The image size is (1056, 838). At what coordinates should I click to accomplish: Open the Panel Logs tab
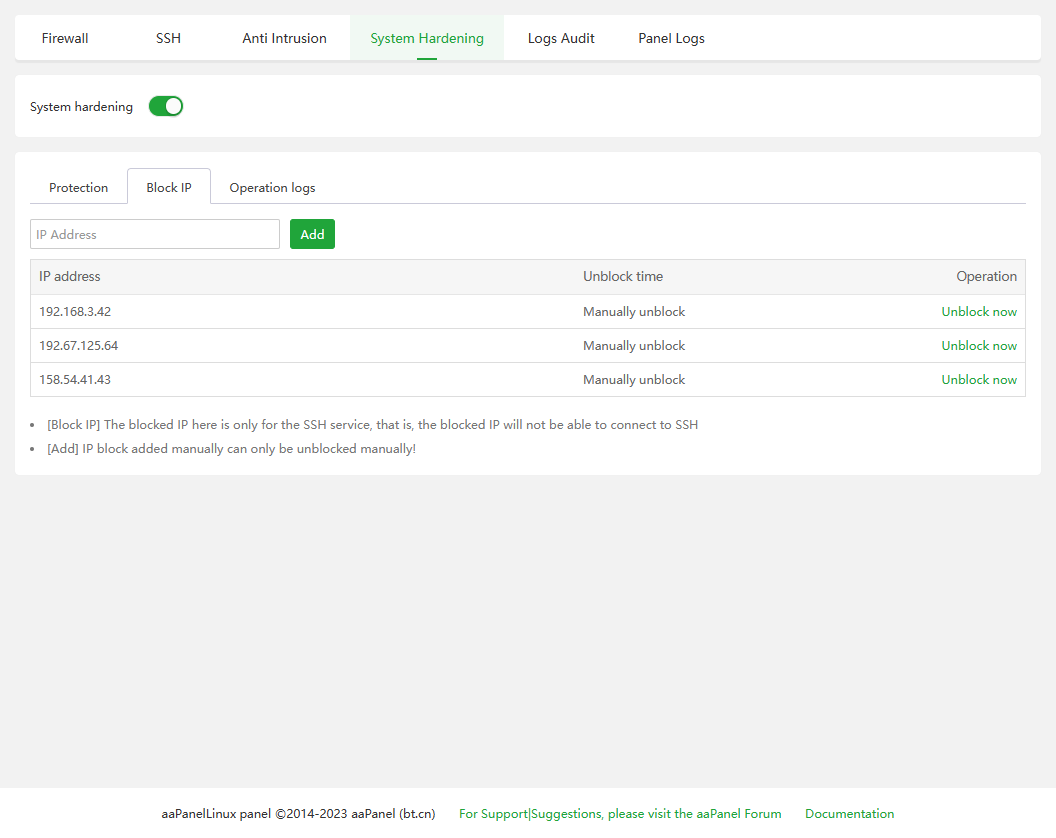tap(671, 38)
